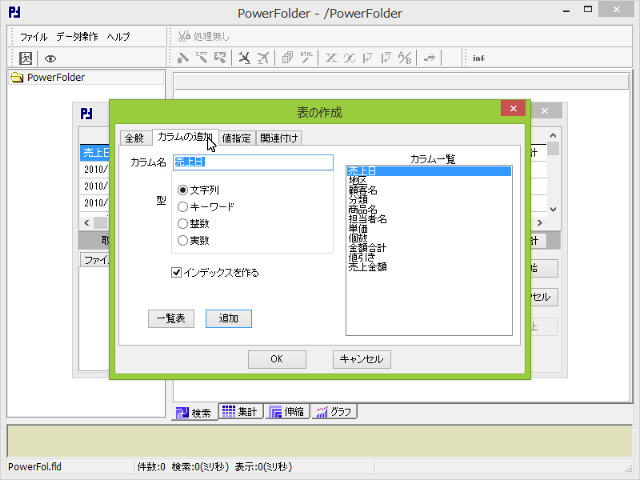
Task: Open the グラフ tab in main window
Action: coord(334,411)
